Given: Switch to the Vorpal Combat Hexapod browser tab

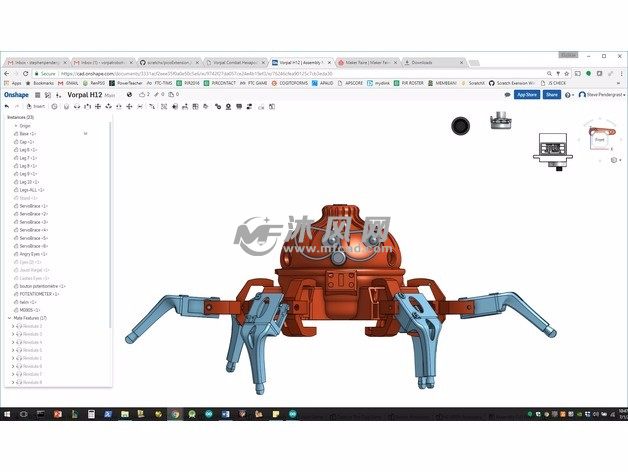Looking at the screenshot, I should pos(232,62).
